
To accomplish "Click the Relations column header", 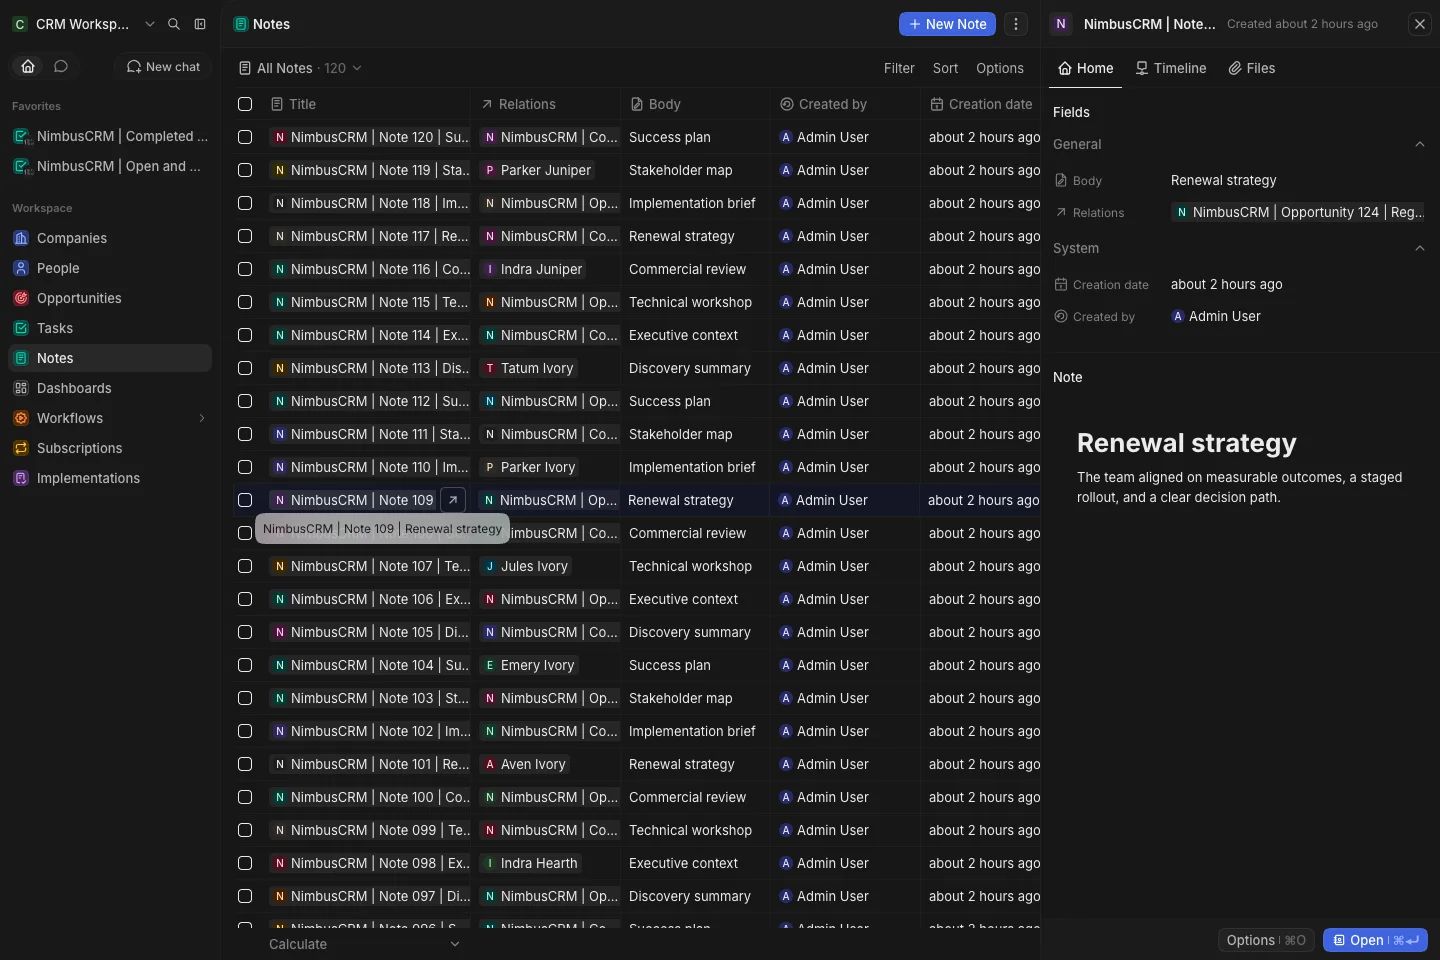I will pos(546,104).
